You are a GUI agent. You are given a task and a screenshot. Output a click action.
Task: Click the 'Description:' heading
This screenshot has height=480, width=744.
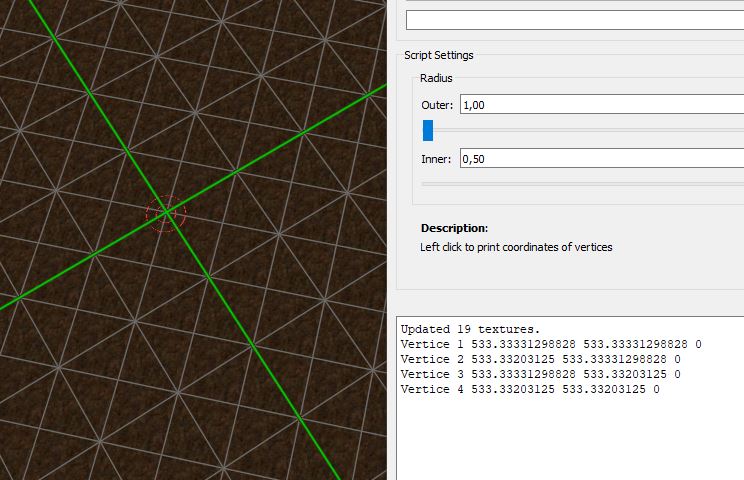[454, 228]
